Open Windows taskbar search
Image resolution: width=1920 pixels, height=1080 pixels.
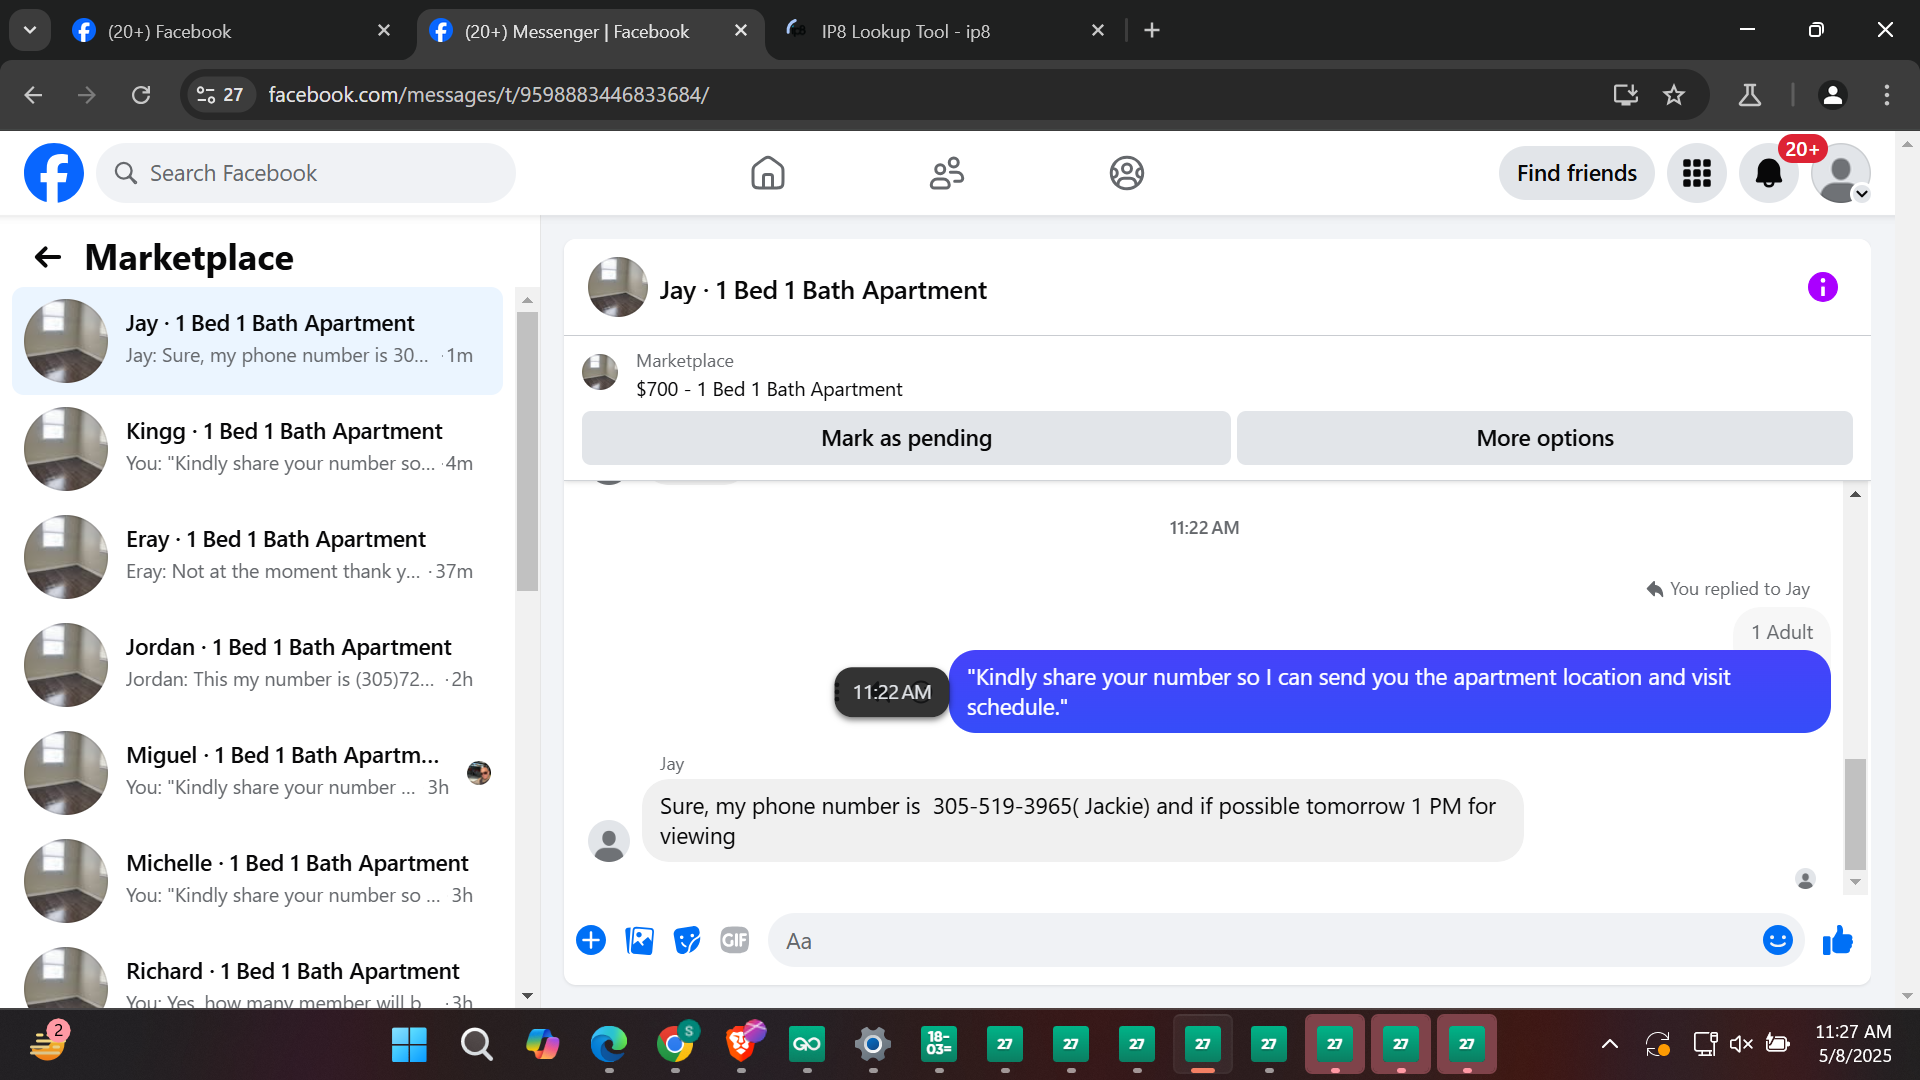476,1045
